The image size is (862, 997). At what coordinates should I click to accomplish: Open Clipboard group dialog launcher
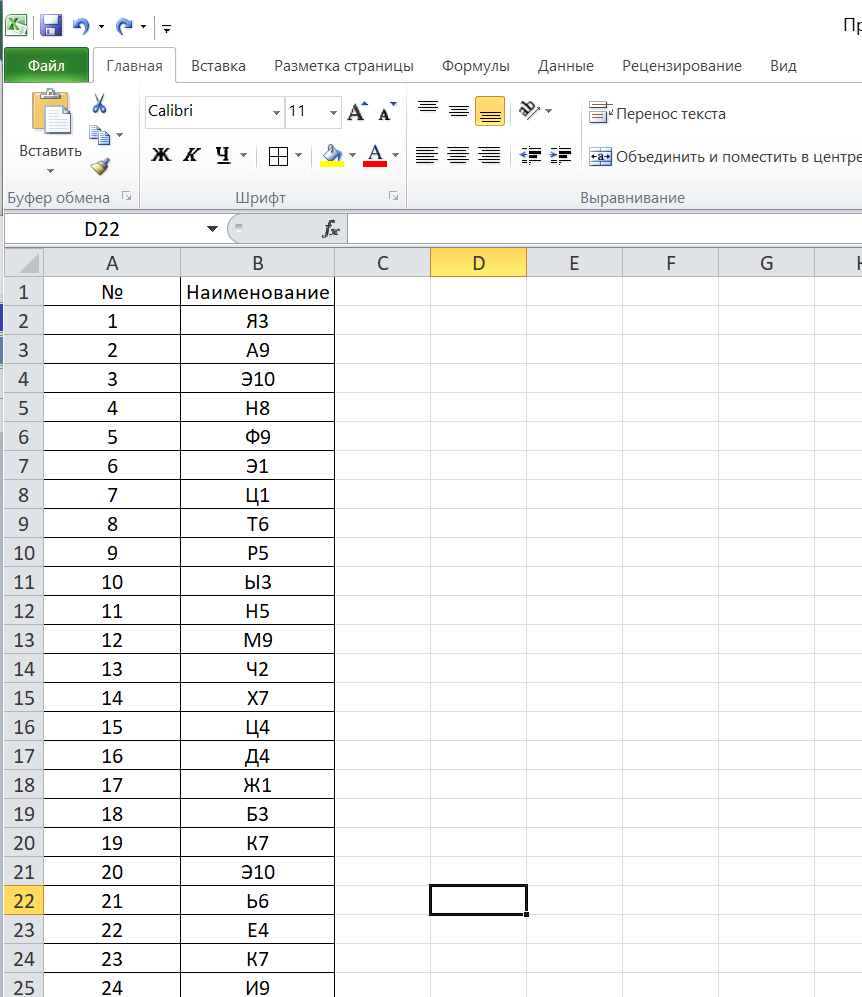click(127, 197)
